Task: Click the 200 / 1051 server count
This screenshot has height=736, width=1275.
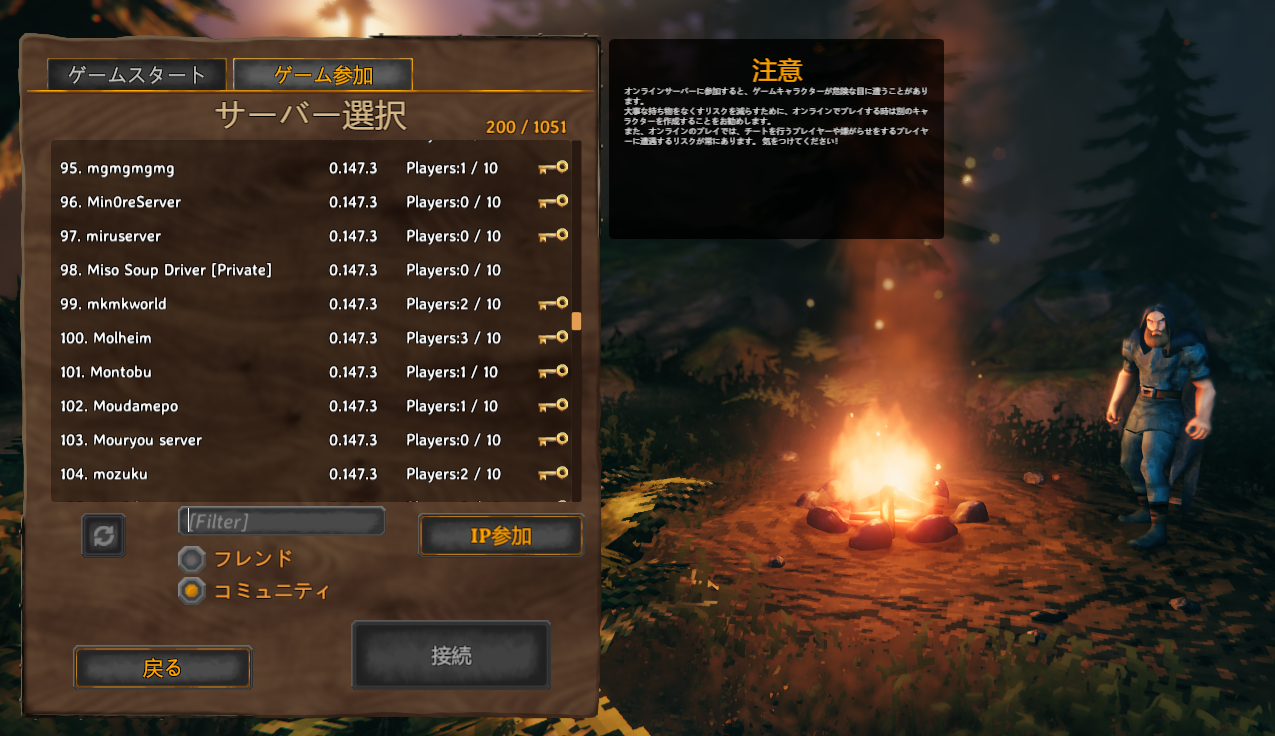Action: pos(526,127)
